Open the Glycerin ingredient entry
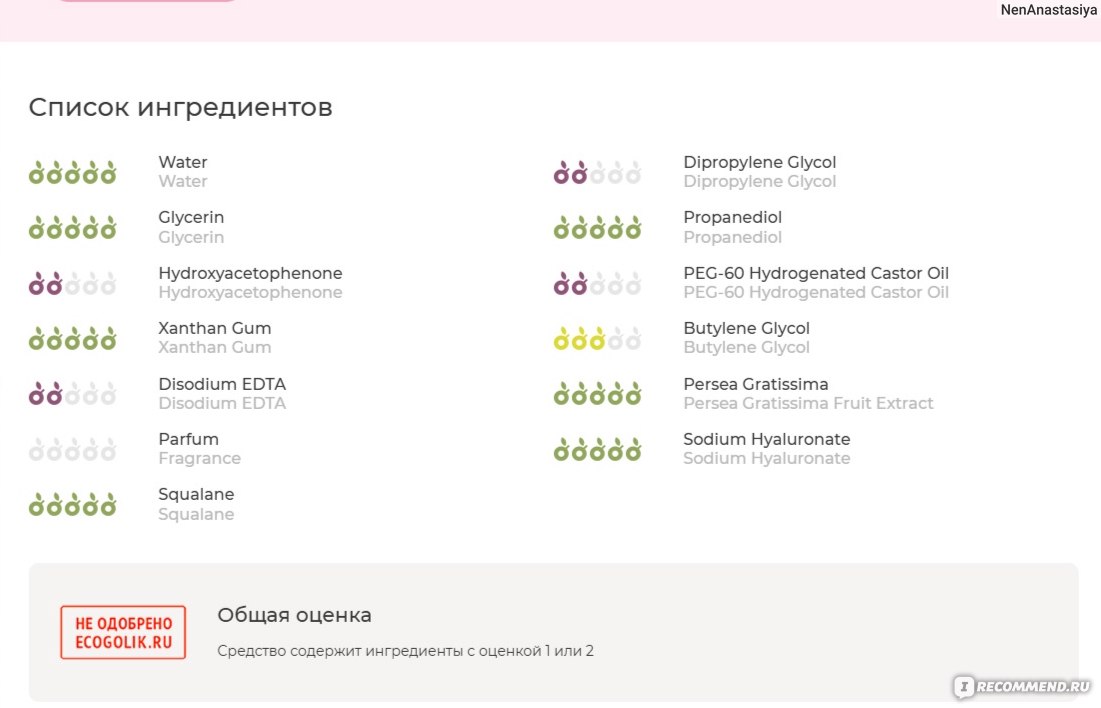This screenshot has width=1101, height=708. click(x=191, y=218)
